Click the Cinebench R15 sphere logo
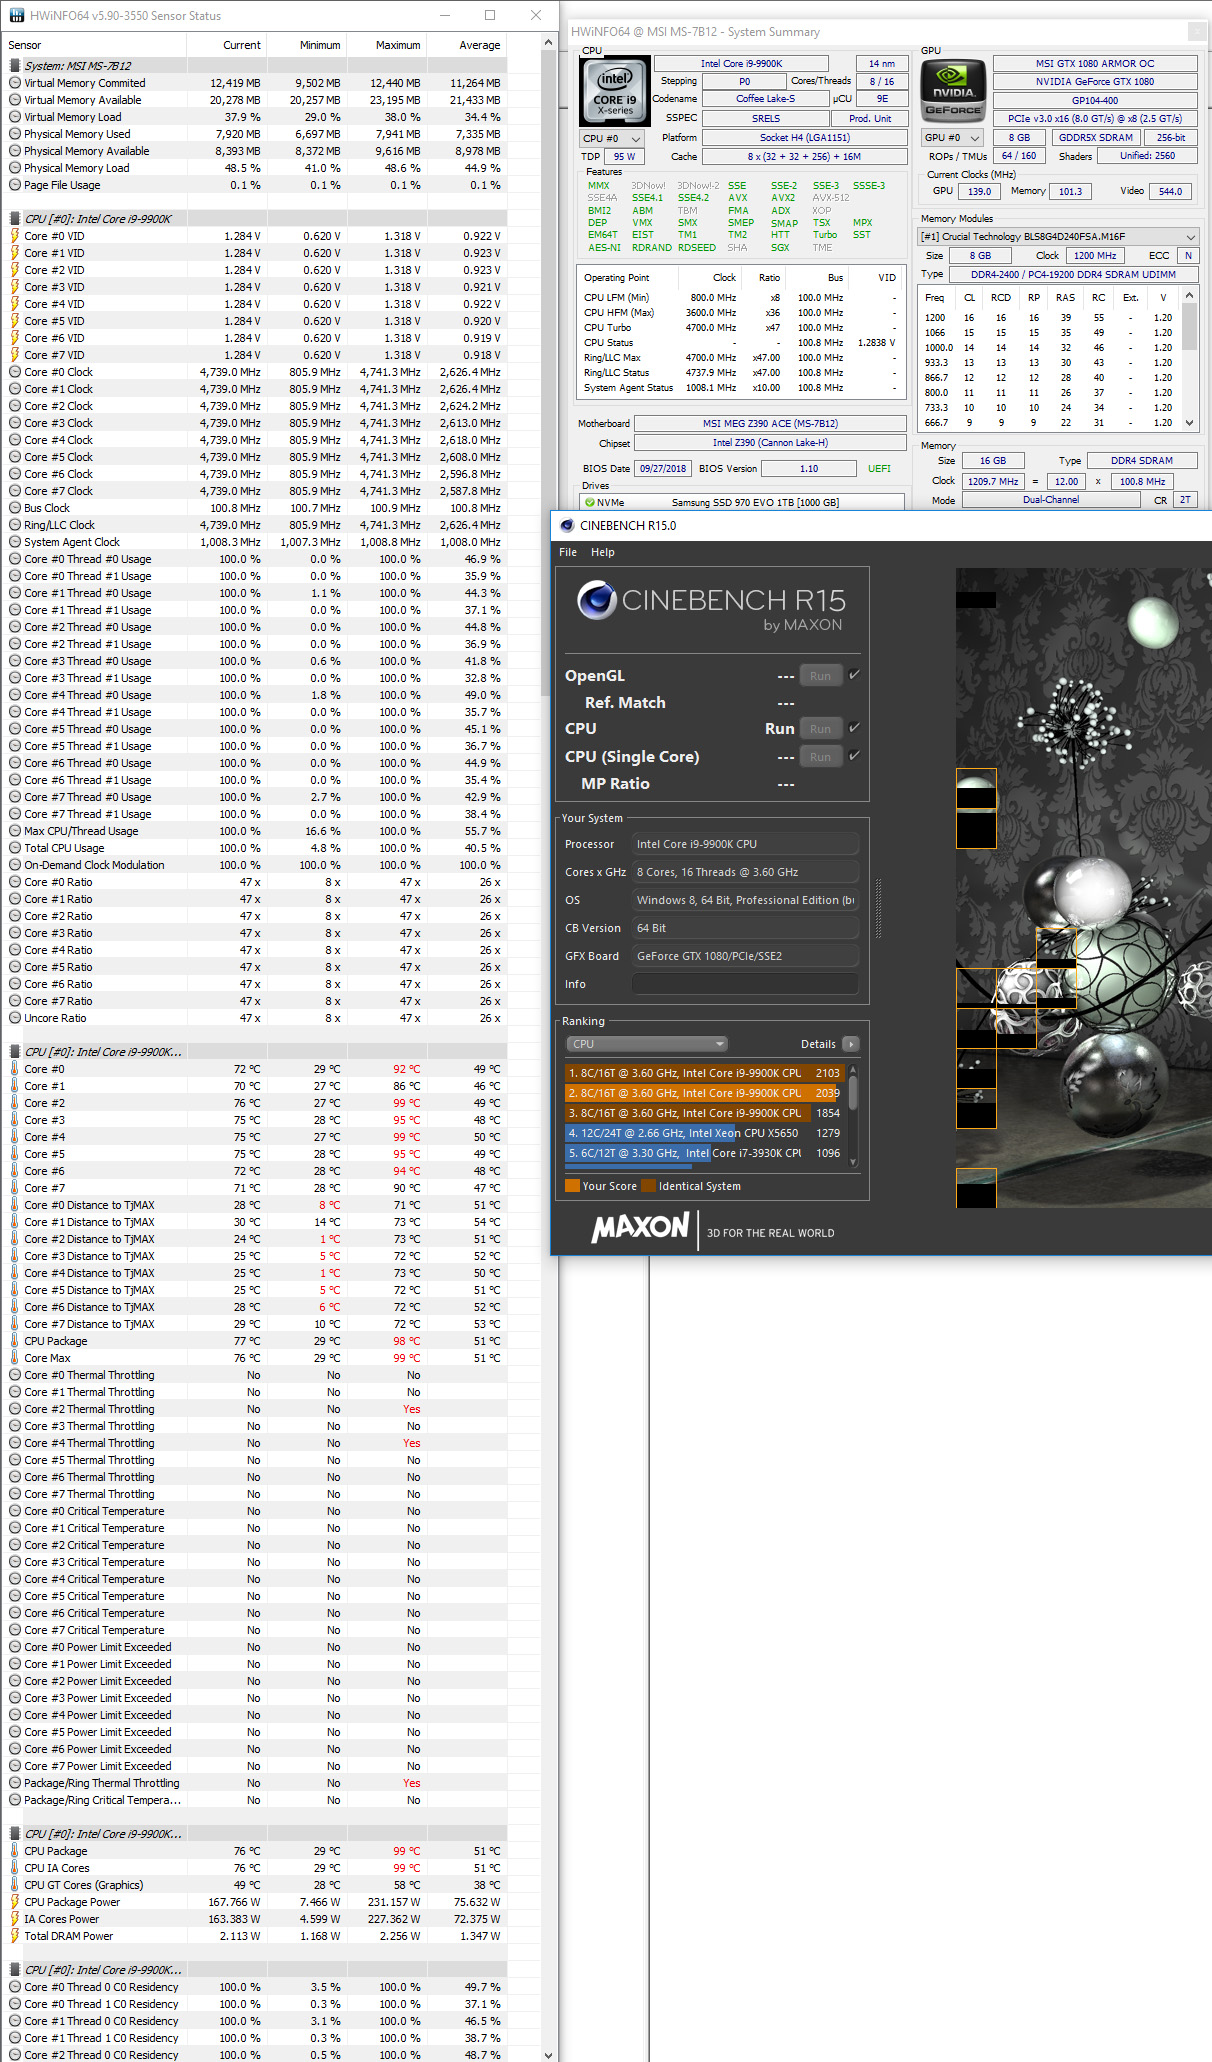The height and width of the screenshot is (2062, 1212). [597, 599]
